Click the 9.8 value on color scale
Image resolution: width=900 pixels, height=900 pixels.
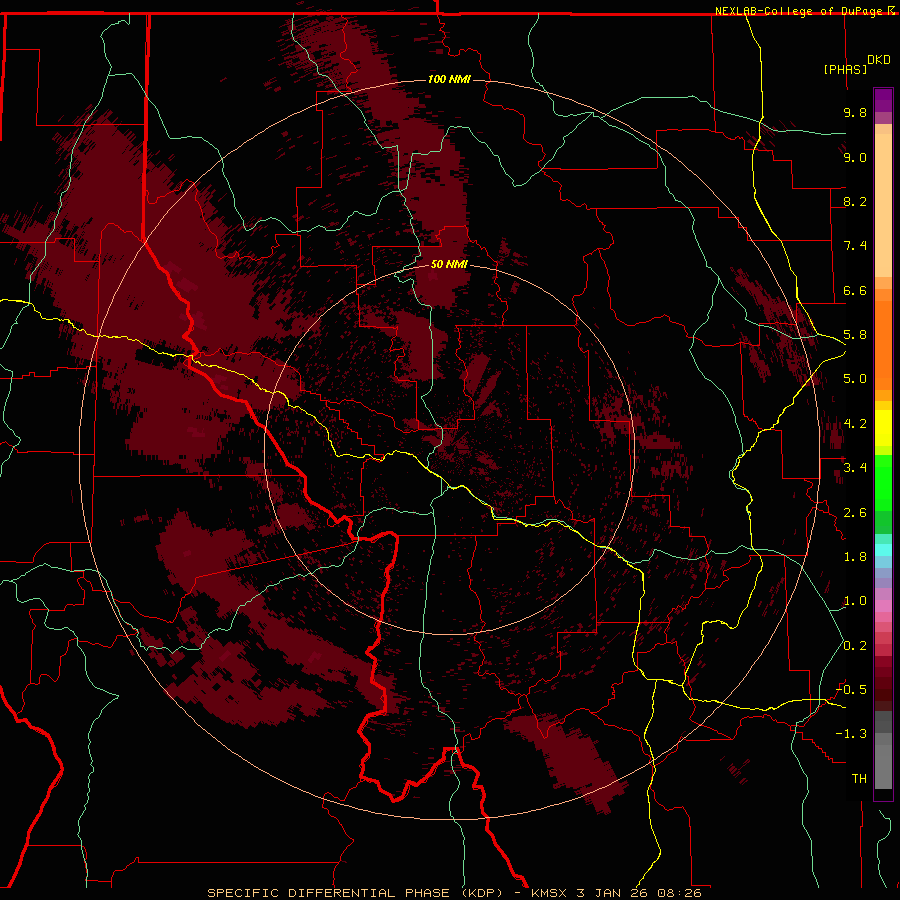tap(855, 112)
